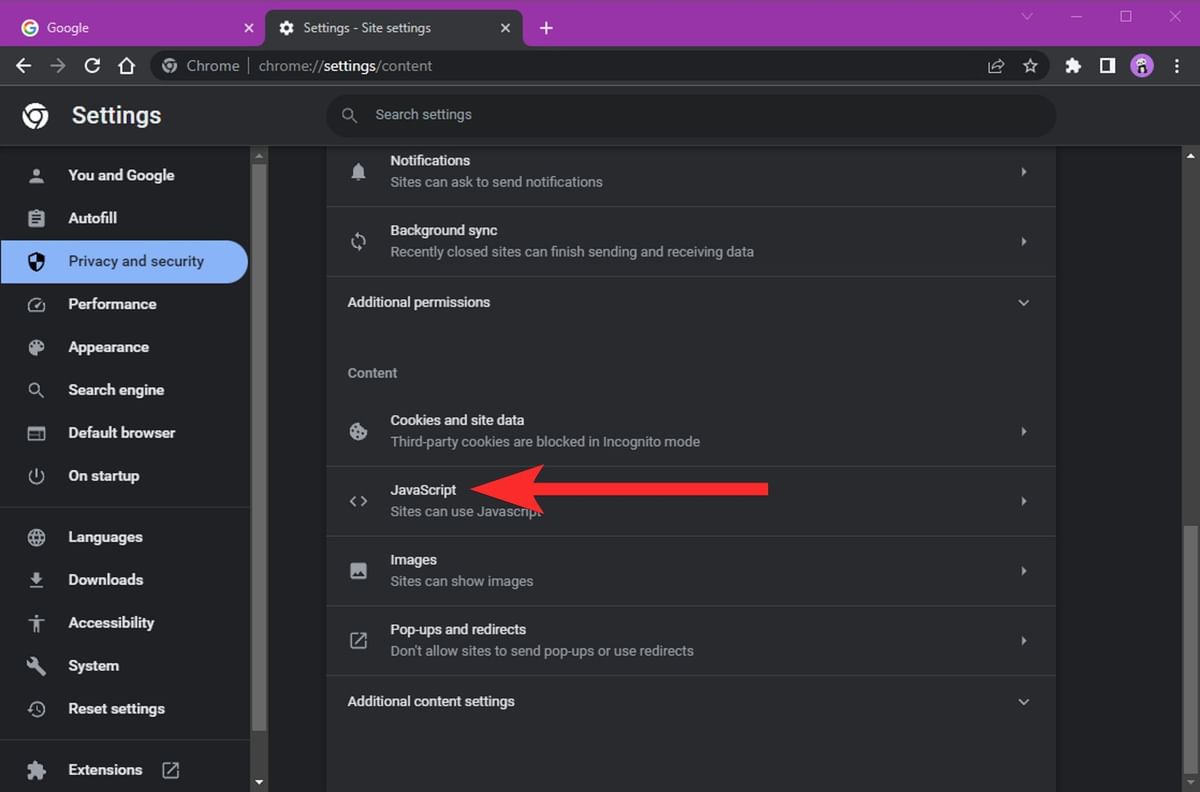Open a new tab with plus button
Image resolution: width=1200 pixels, height=792 pixels.
point(546,28)
